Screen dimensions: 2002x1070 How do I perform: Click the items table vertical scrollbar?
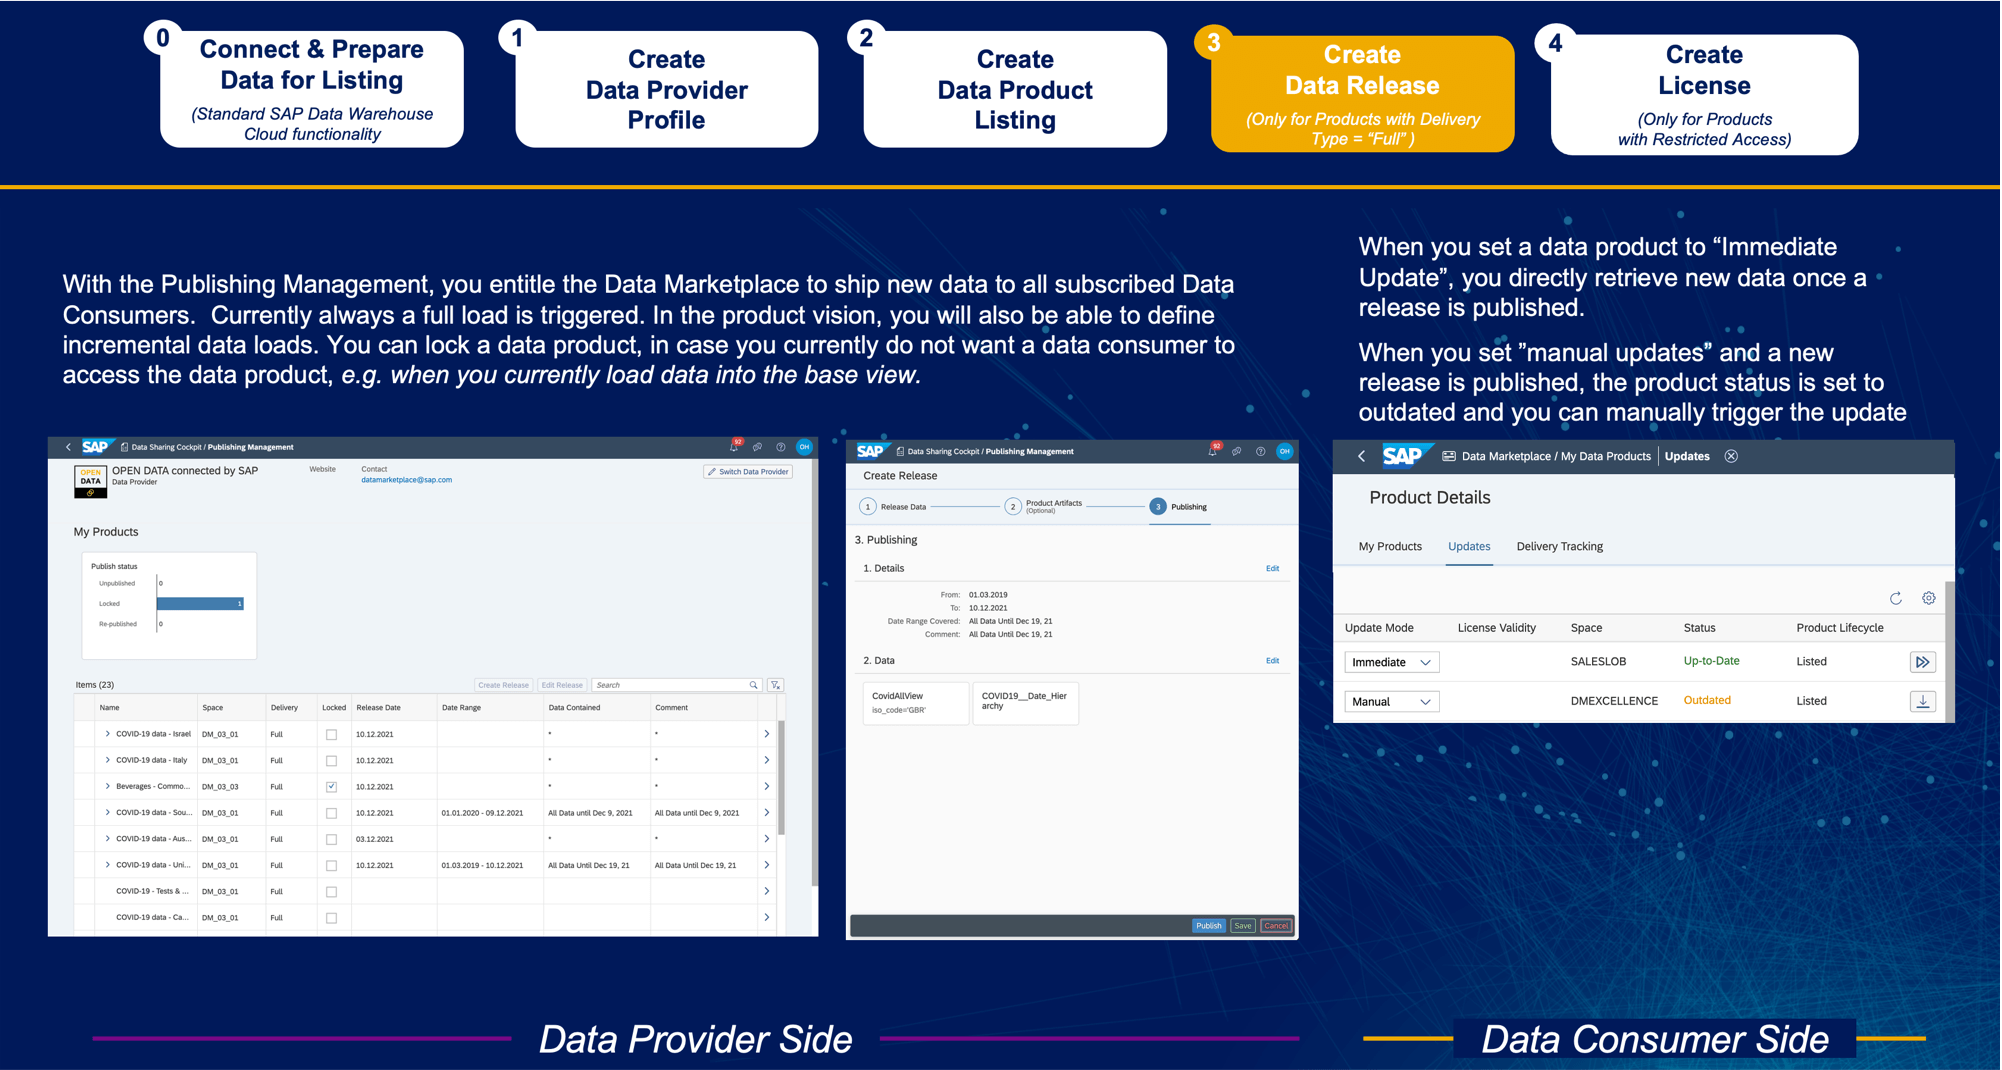click(x=781, y=778)
